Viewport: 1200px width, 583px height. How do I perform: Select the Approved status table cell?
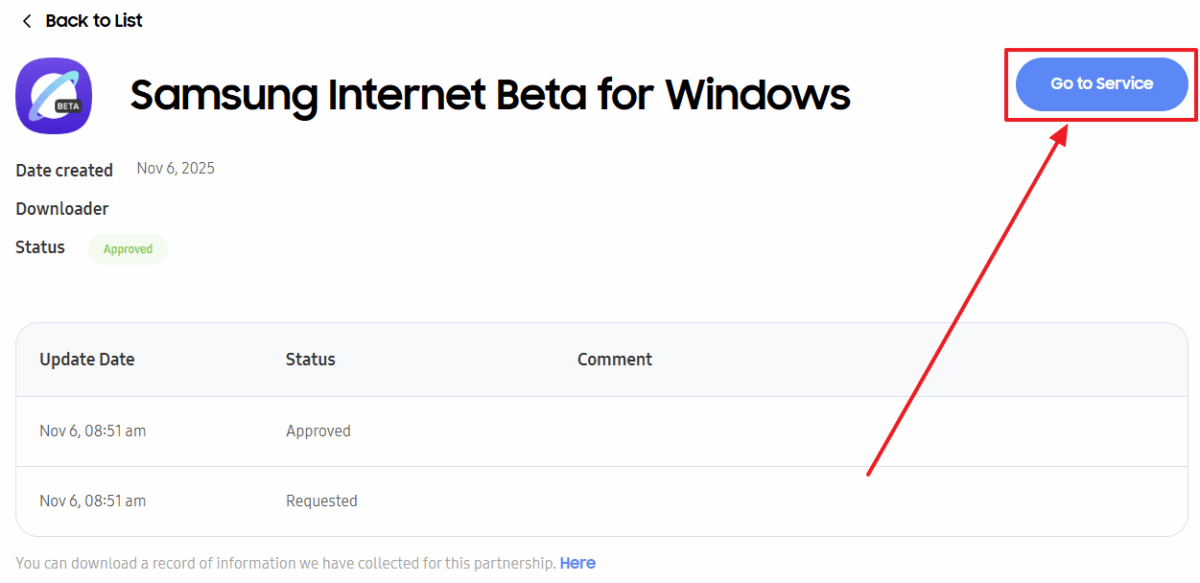click(x=318, y=431)
